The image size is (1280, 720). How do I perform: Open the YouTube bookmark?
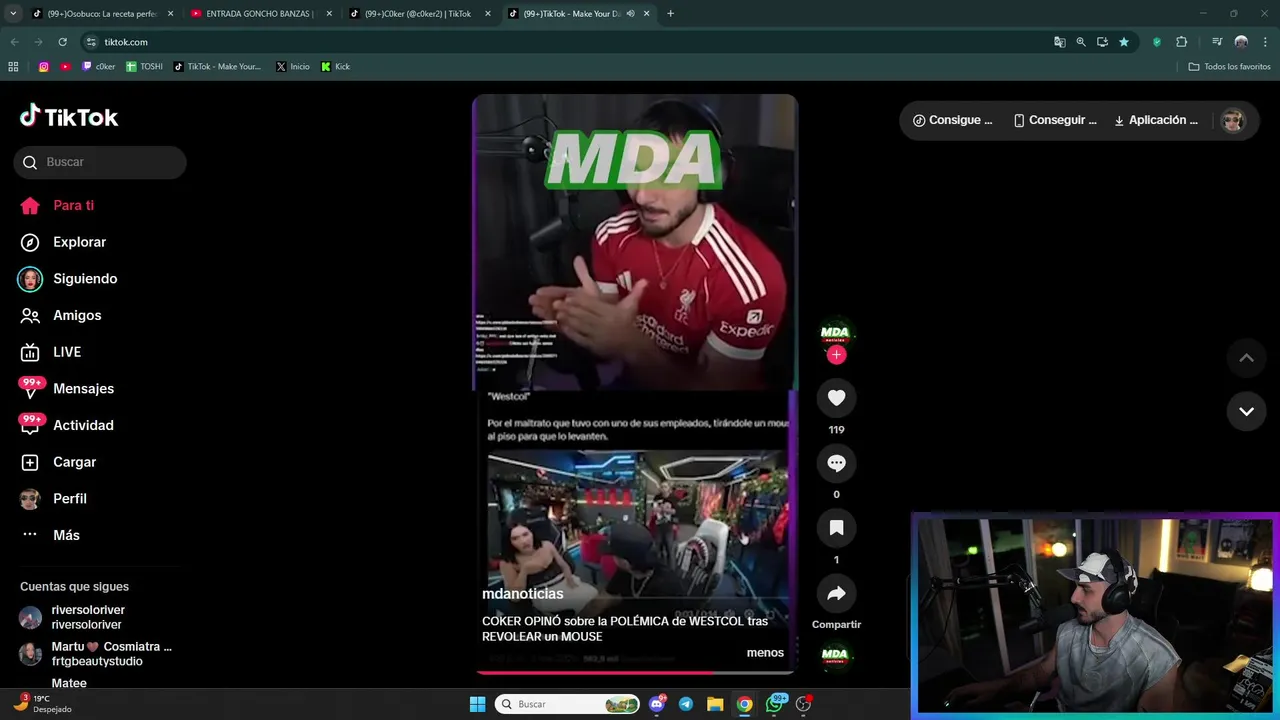[x=65, y=67]
